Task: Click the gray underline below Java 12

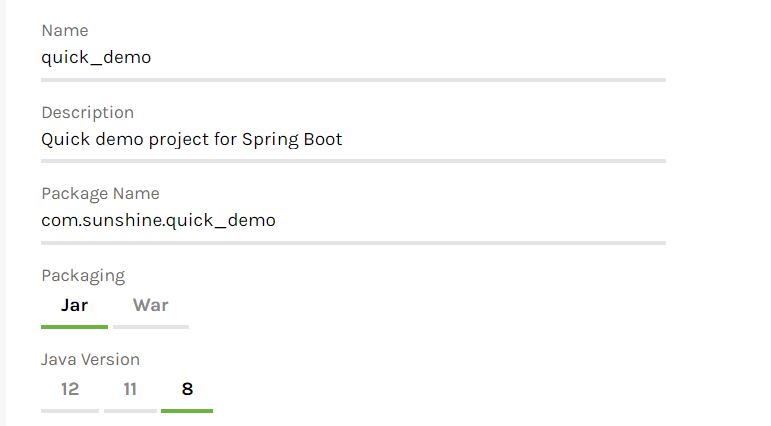Action: [x=70, y=410]
